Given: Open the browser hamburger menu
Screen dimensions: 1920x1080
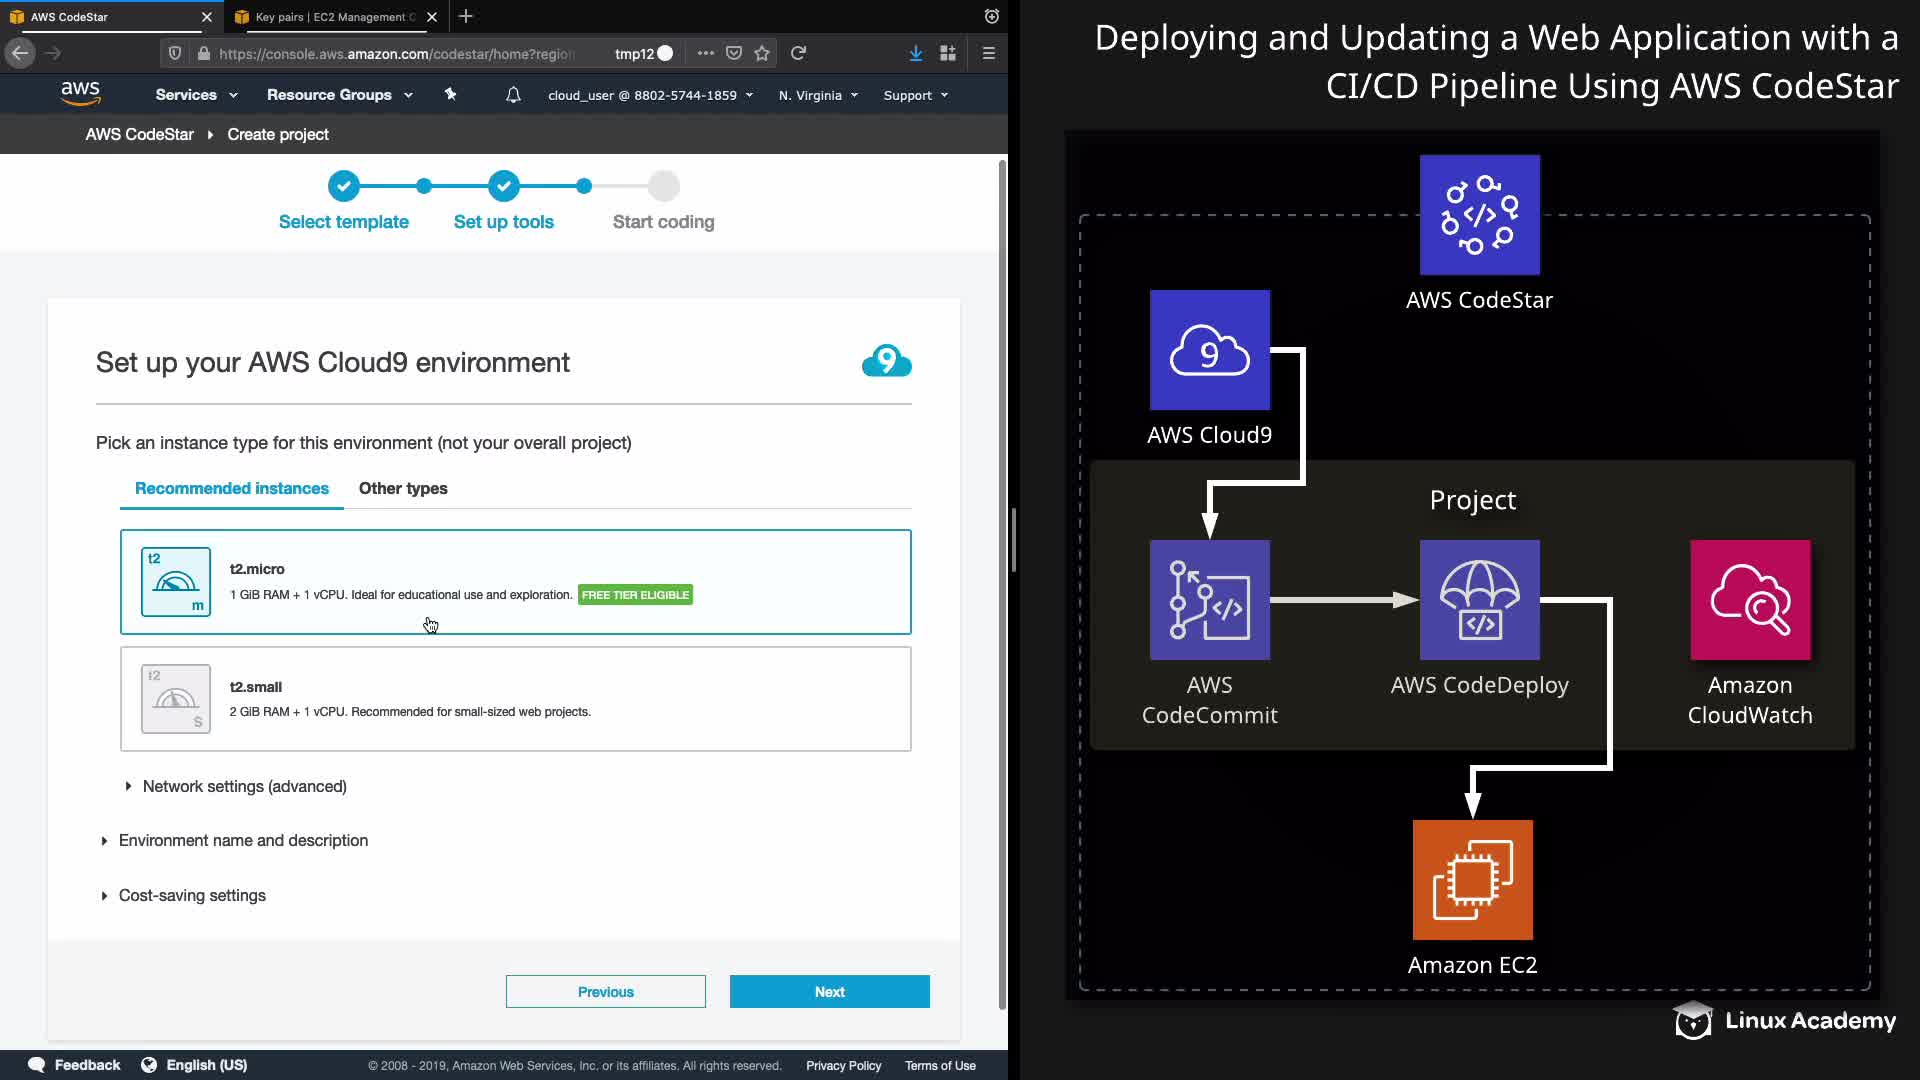Looking at the screenshot, I should (988, 53).
